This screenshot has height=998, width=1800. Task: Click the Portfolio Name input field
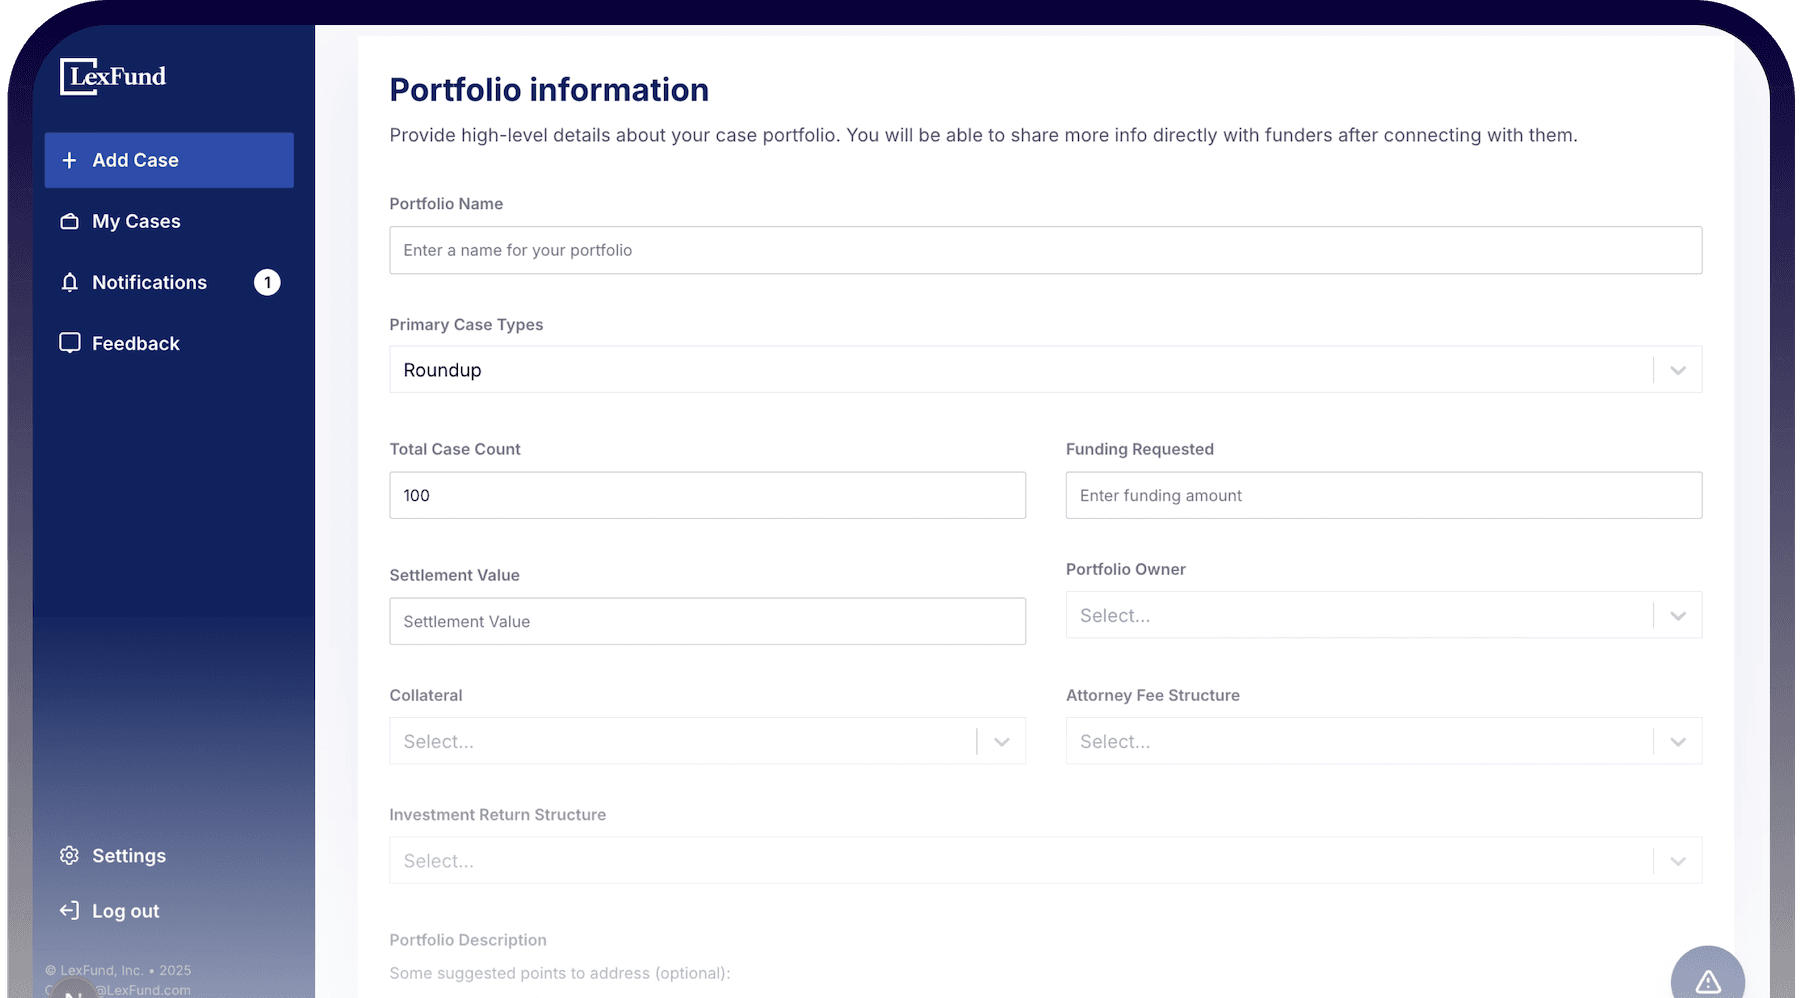tap(1044, 250)
